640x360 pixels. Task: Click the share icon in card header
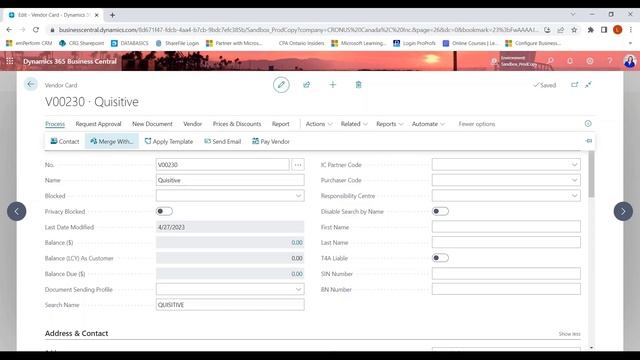[x=307, y=85]
